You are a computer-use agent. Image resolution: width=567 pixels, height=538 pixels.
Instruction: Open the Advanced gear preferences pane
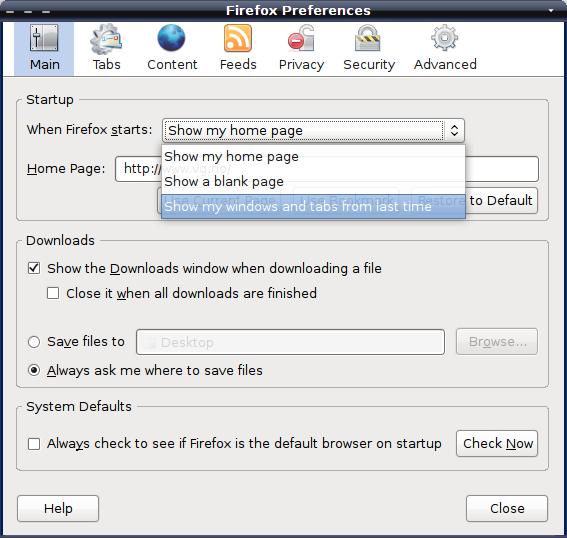445,48
